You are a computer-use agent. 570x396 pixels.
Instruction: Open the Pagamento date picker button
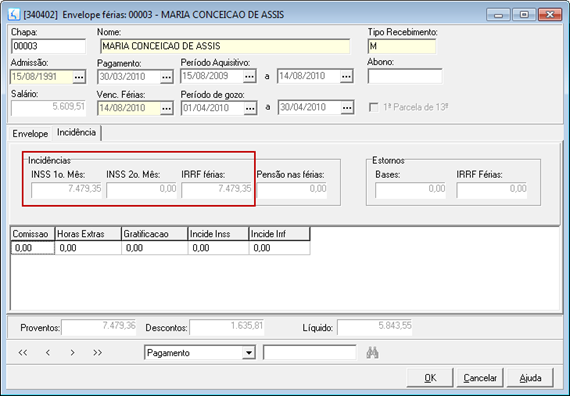click(166, 77)
